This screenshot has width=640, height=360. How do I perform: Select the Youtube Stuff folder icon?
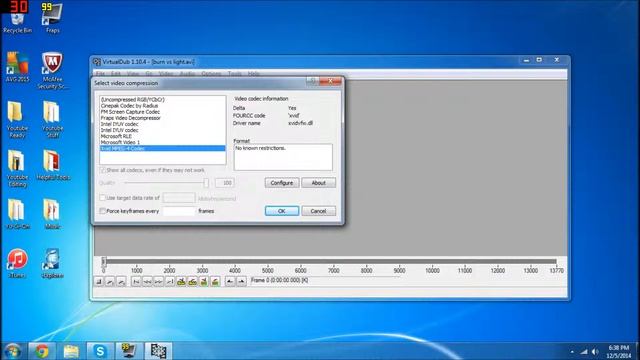click(x=52, y=120)
